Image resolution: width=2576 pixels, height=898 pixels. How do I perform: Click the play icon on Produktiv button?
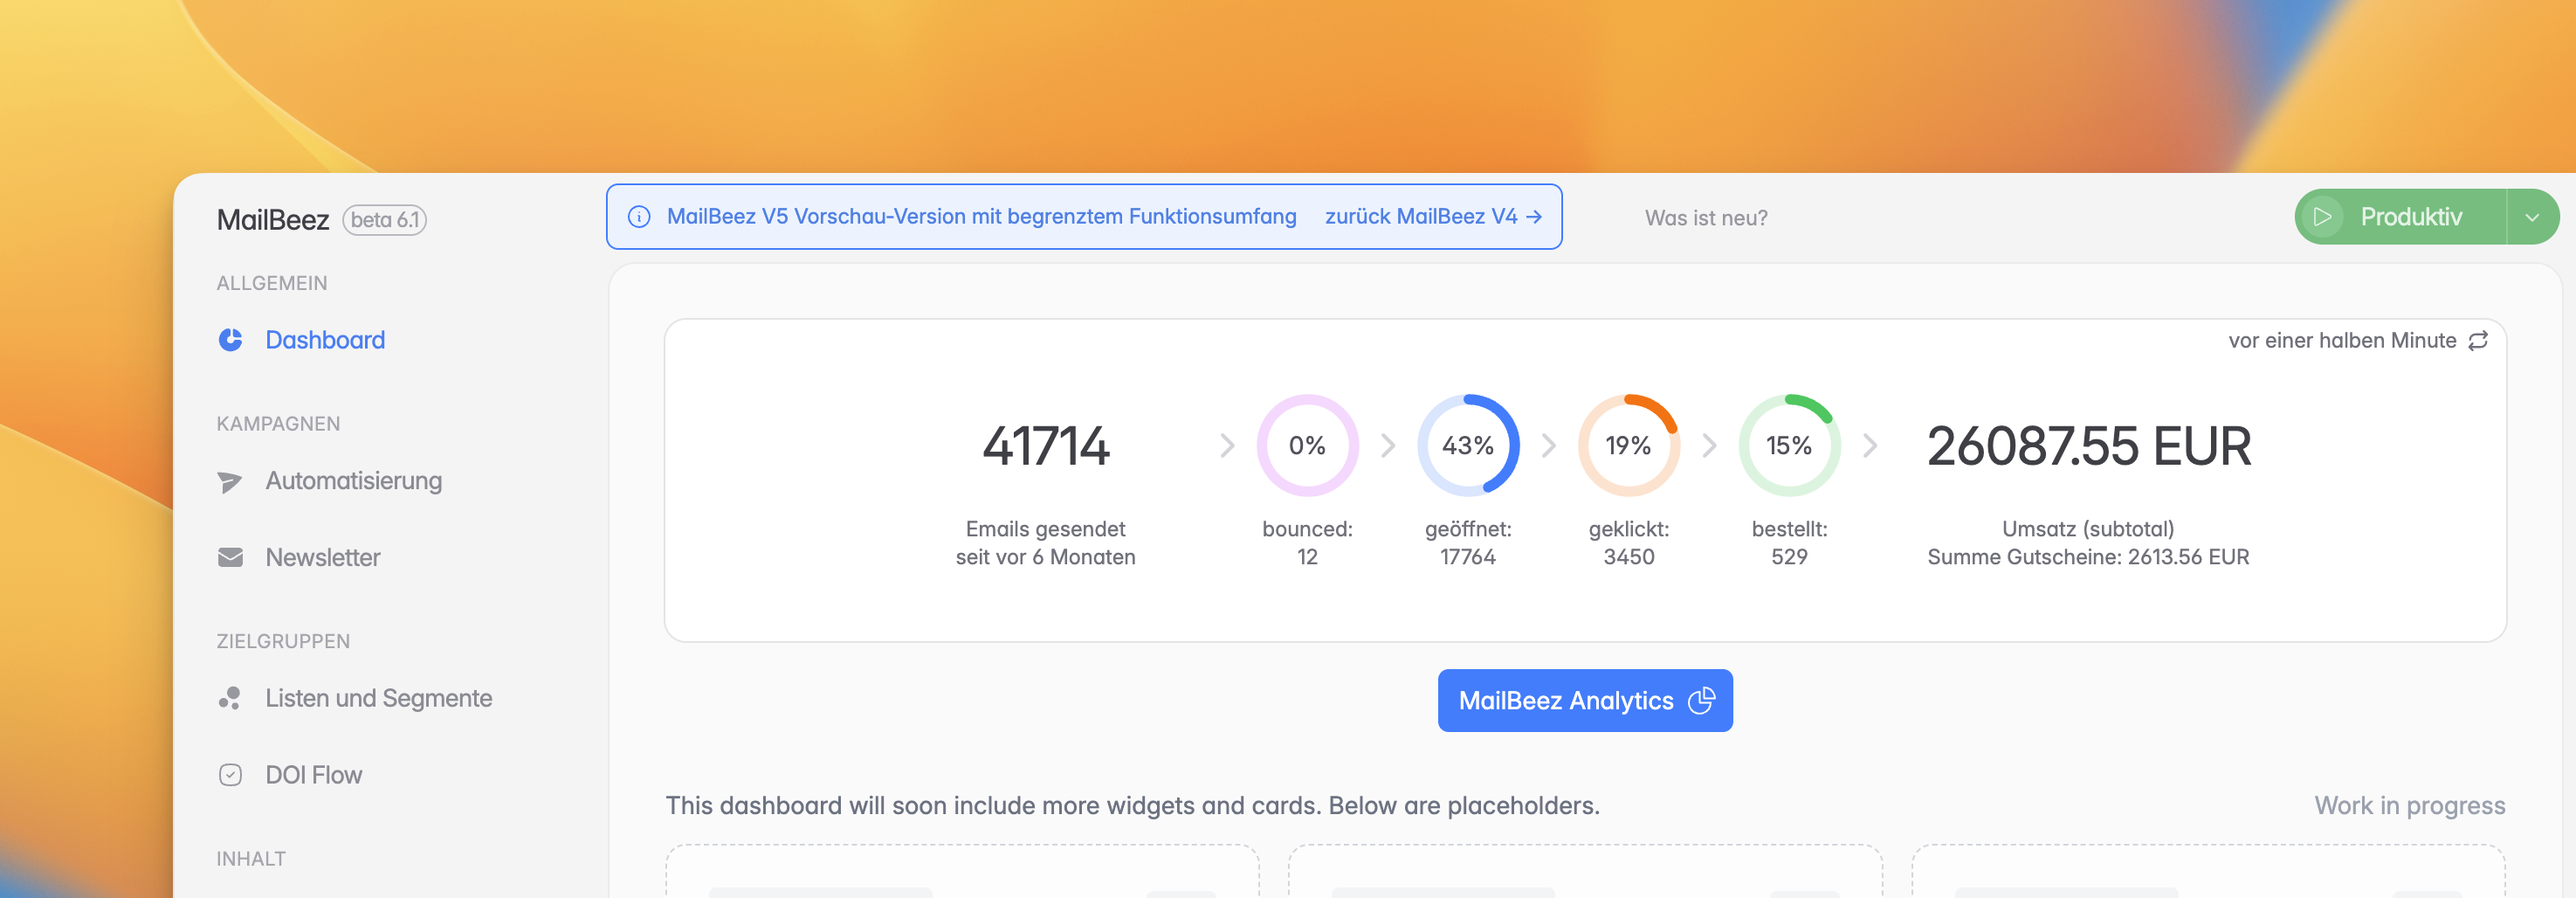coord(2322,217)
